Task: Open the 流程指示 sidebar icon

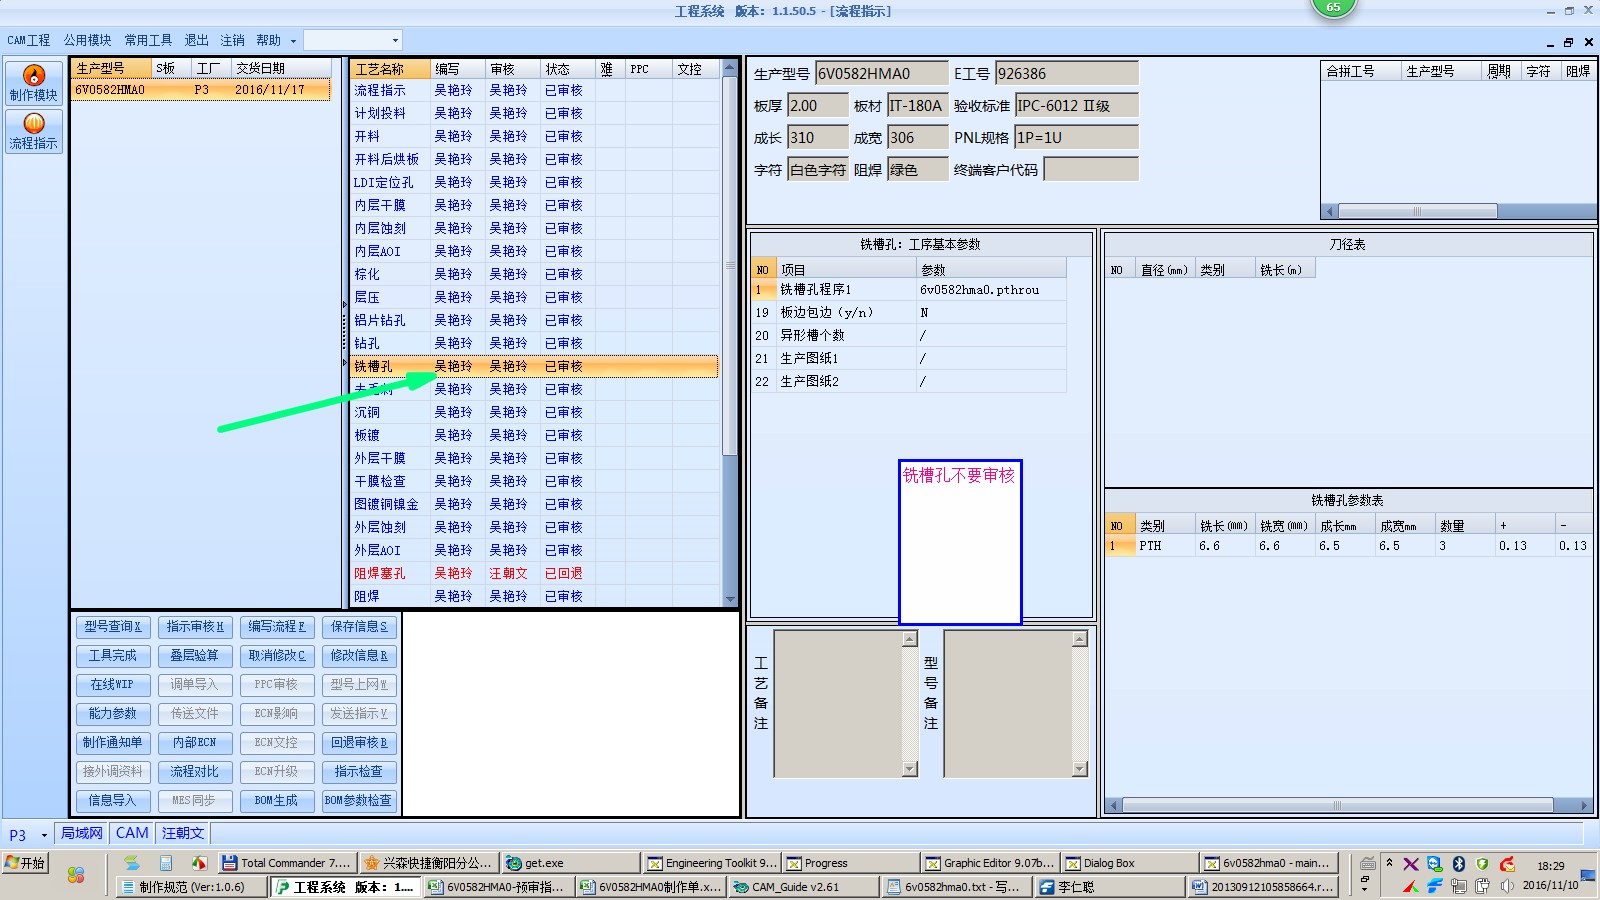Action: (x=33, y=131)
